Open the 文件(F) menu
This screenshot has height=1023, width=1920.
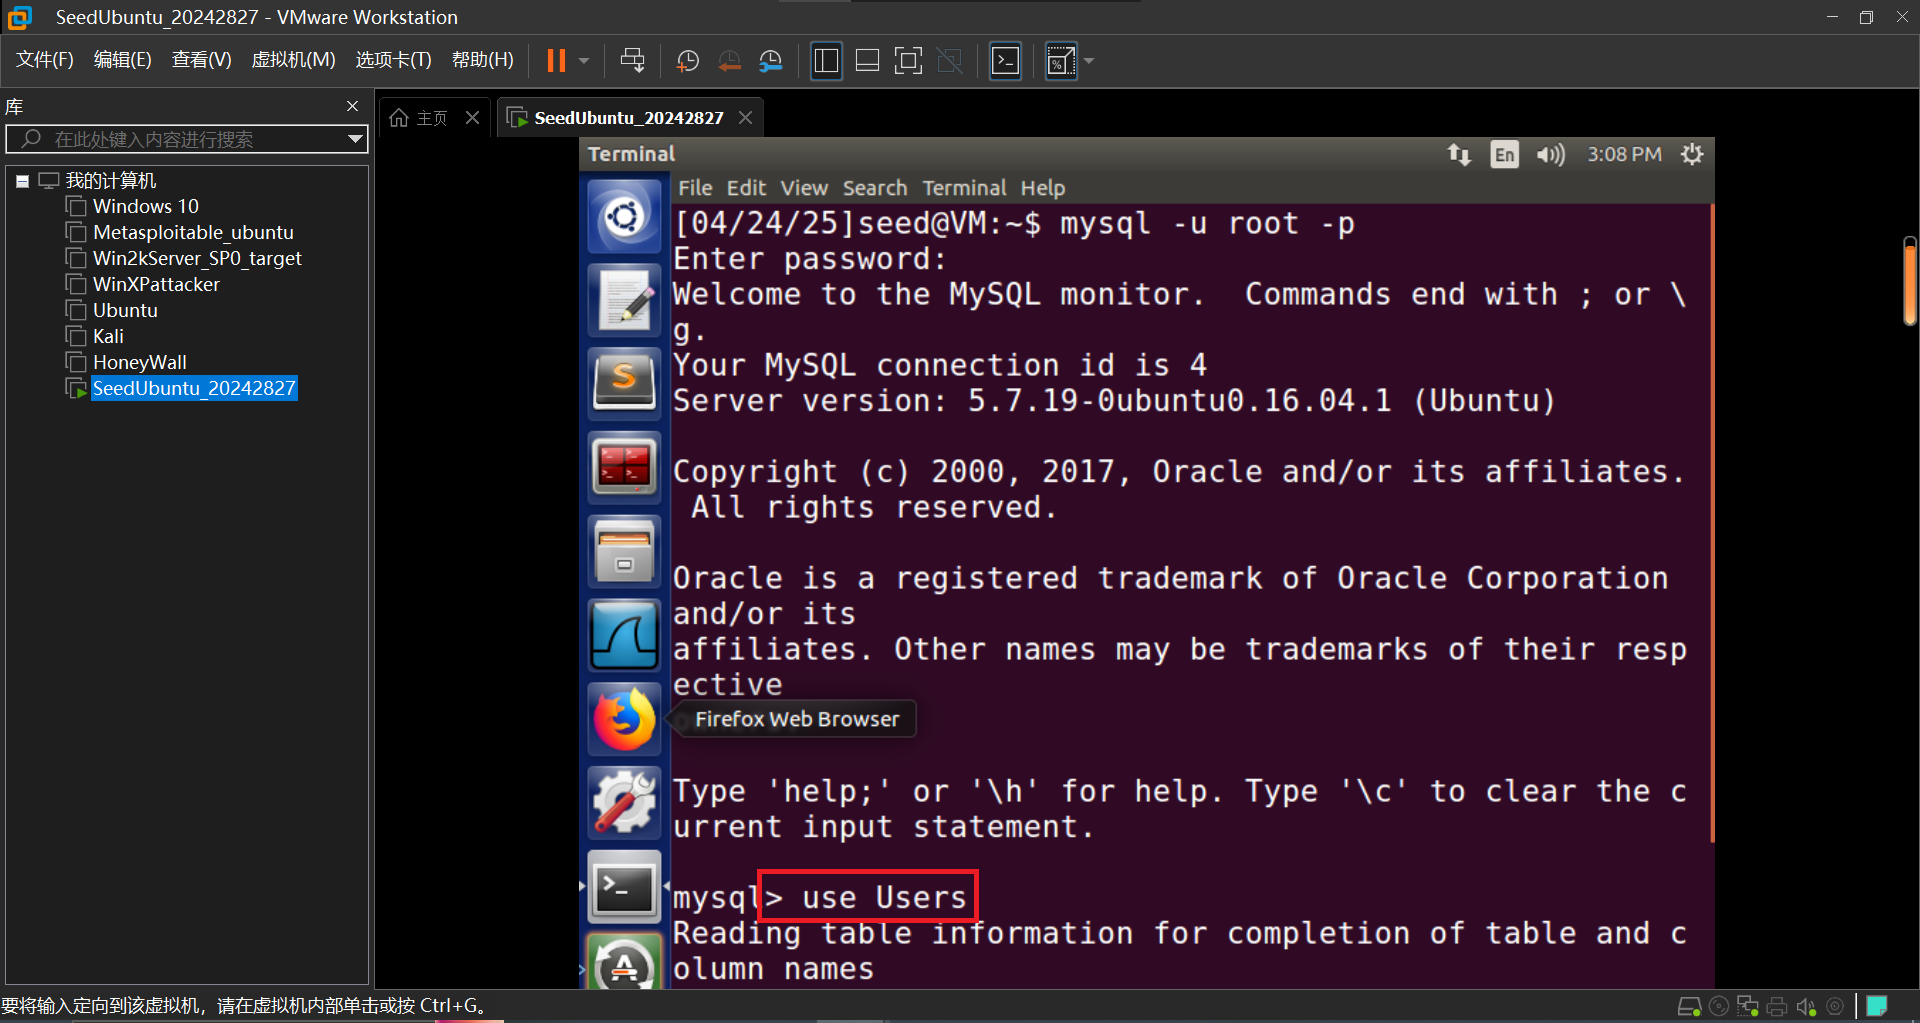click(x=44, y=60)
